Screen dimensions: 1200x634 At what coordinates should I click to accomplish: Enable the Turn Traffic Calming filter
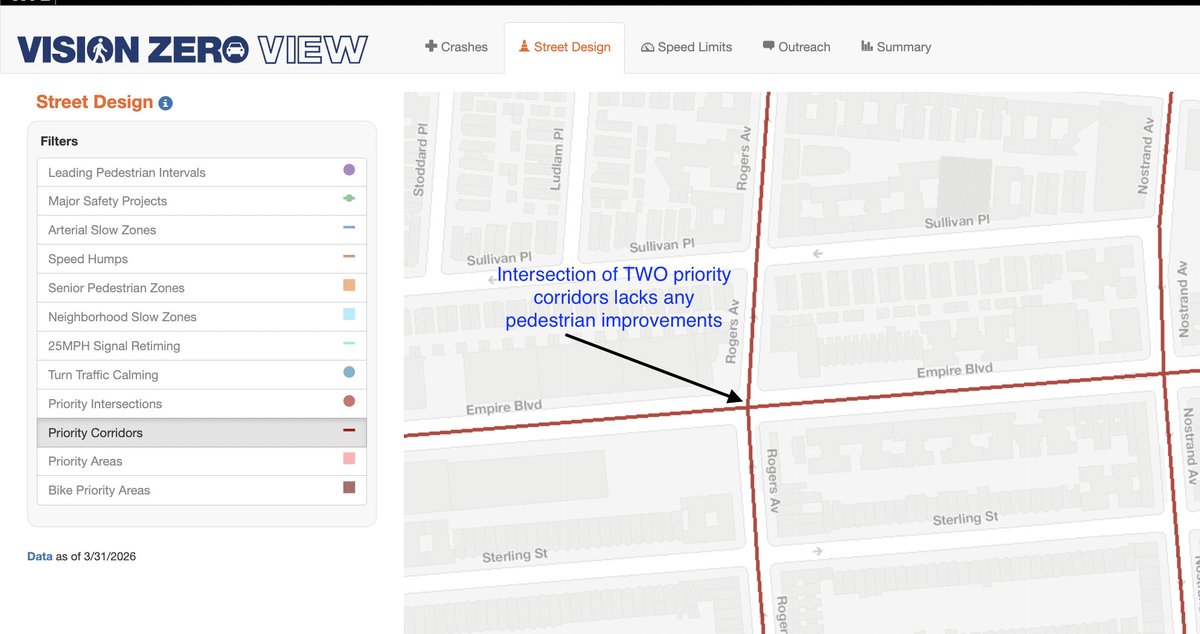click(x=202, y=375)
